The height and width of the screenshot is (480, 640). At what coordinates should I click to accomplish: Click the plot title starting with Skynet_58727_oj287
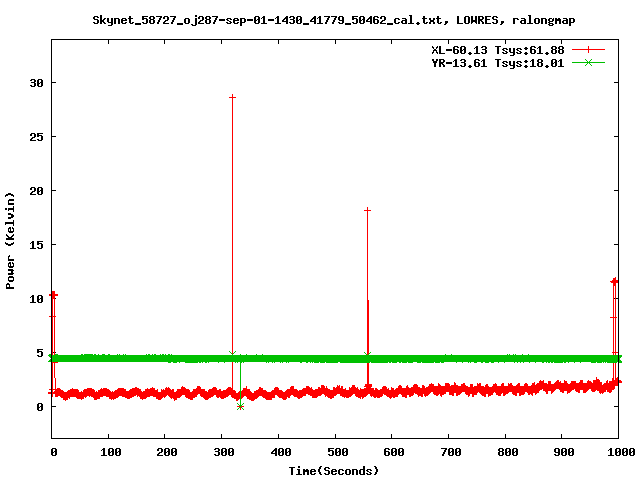click(x=333, y=20)
